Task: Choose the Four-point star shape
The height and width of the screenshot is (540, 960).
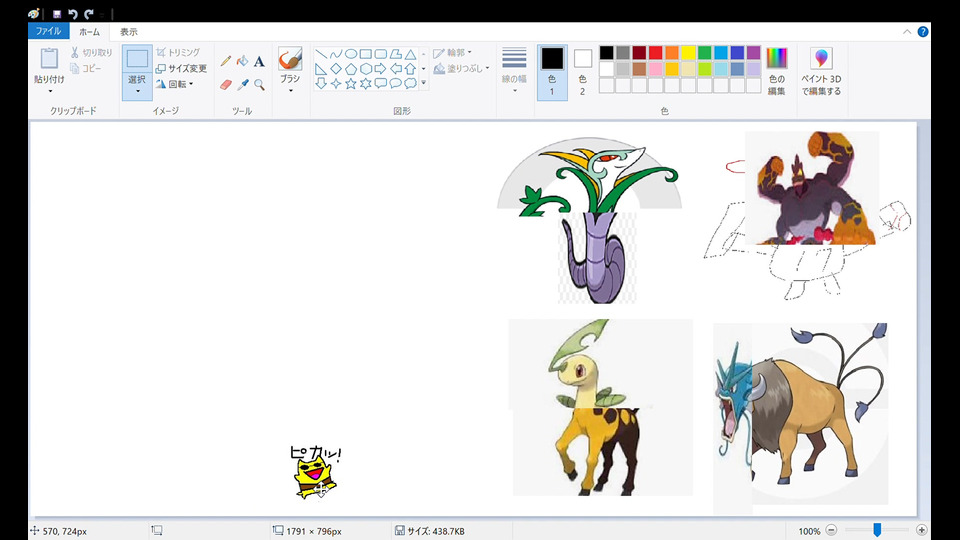Action: point(336,83)
